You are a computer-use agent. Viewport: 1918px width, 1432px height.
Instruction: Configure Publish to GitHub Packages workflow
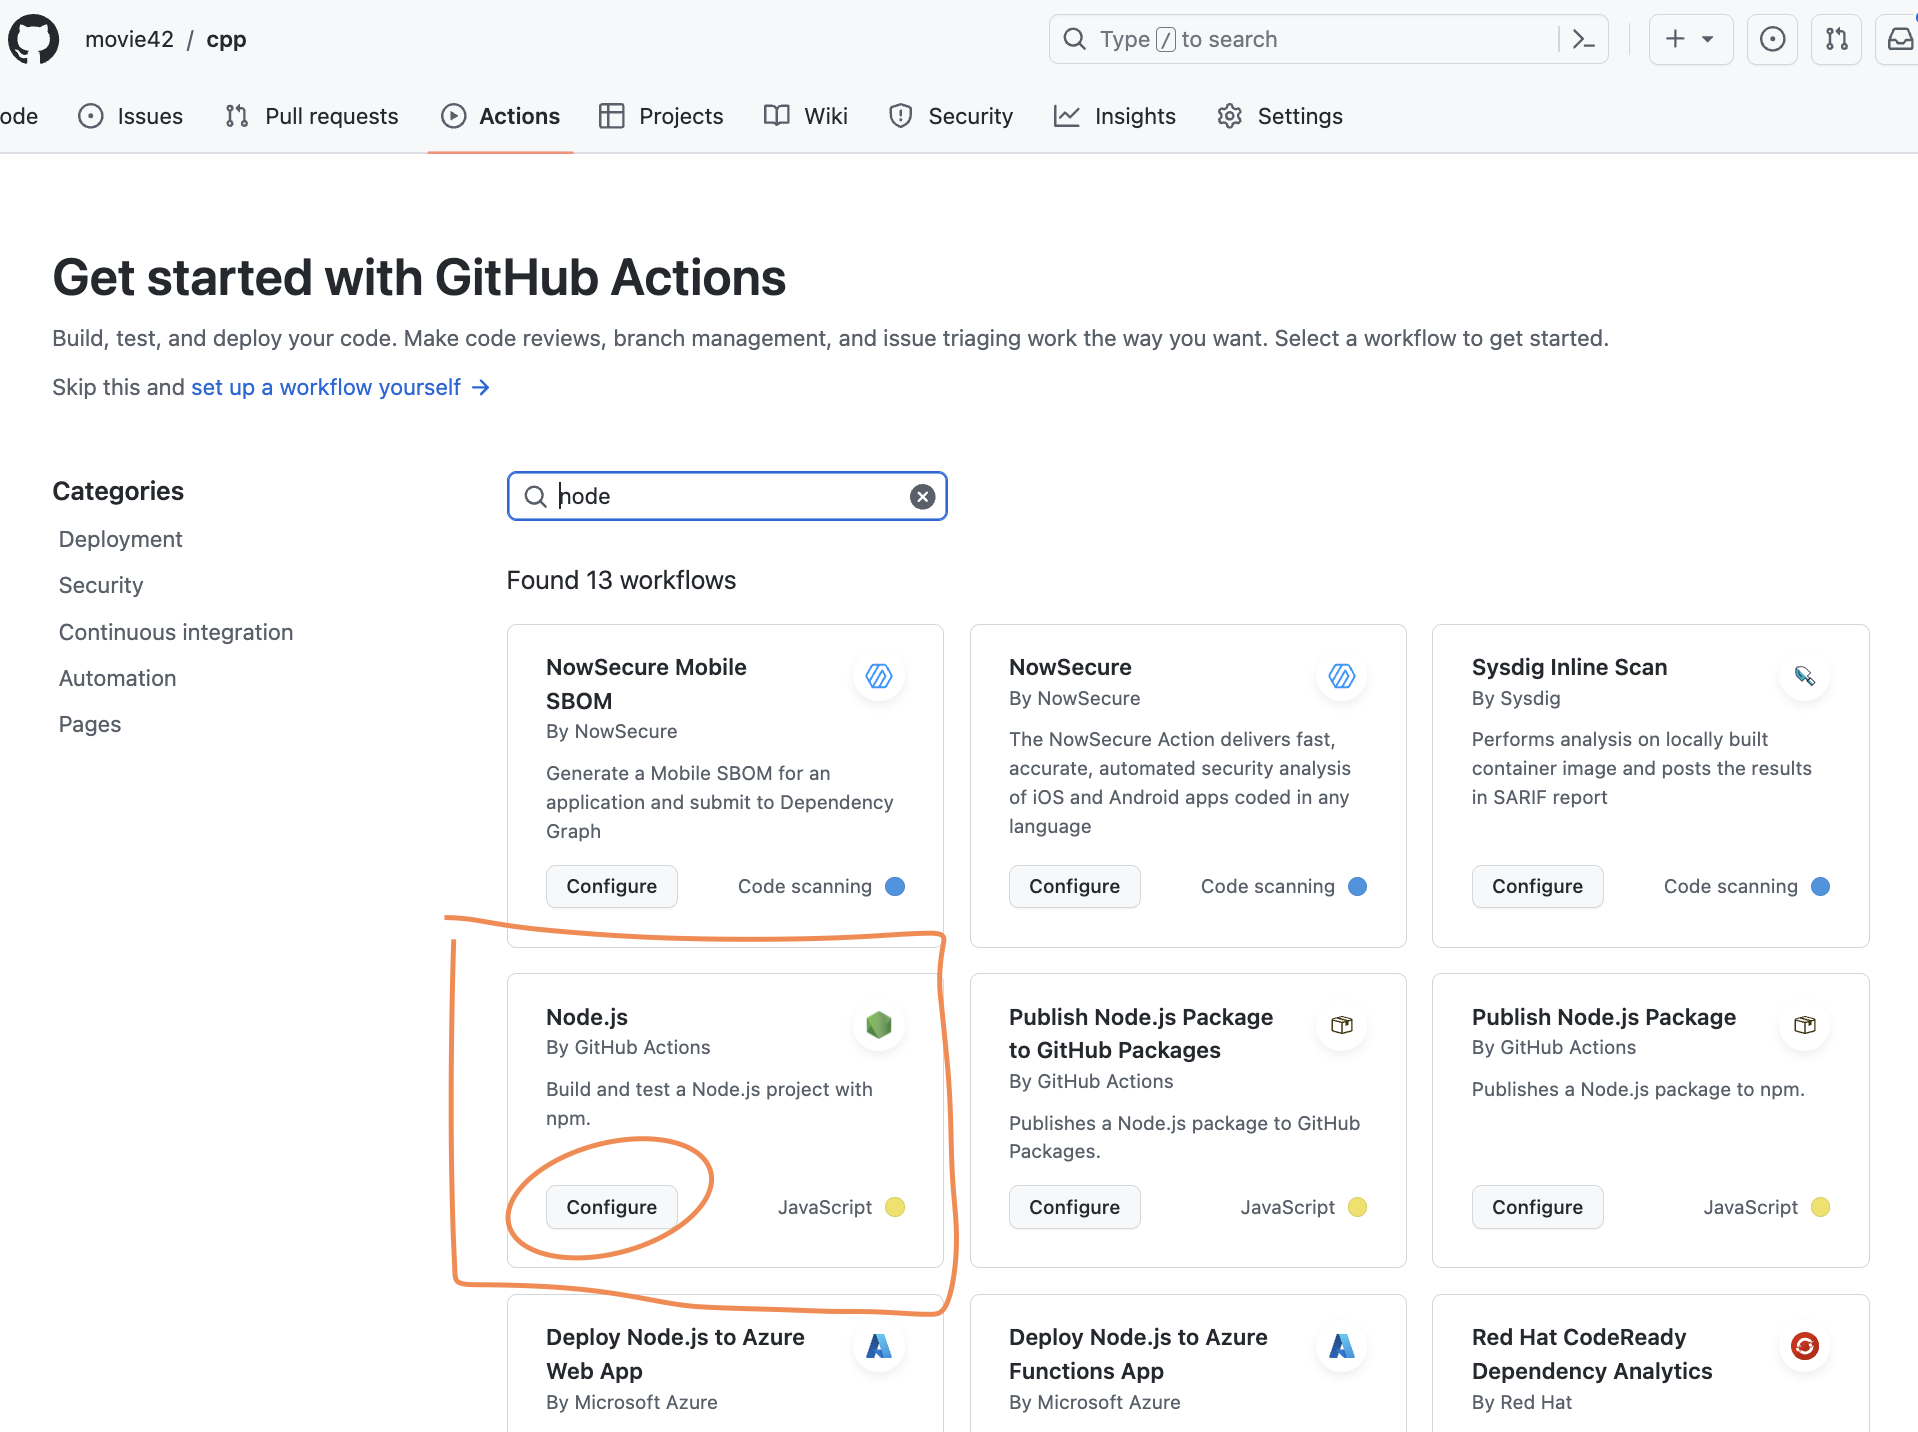(x=1075, y=1207)
